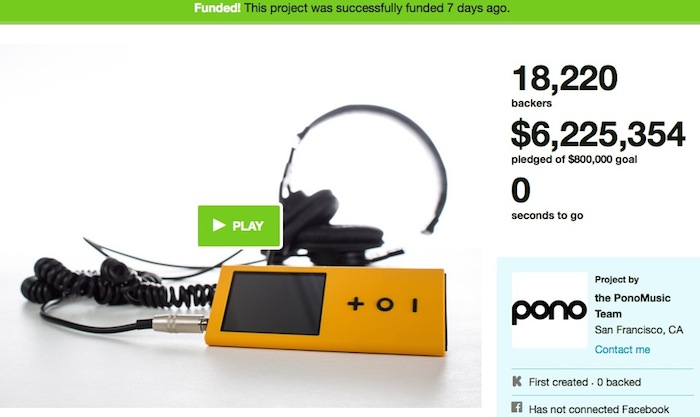Screen dimensions: 700x417
Task: Click the 18,220 backers count
Action: pyautogui.click(x=565, y=79)
